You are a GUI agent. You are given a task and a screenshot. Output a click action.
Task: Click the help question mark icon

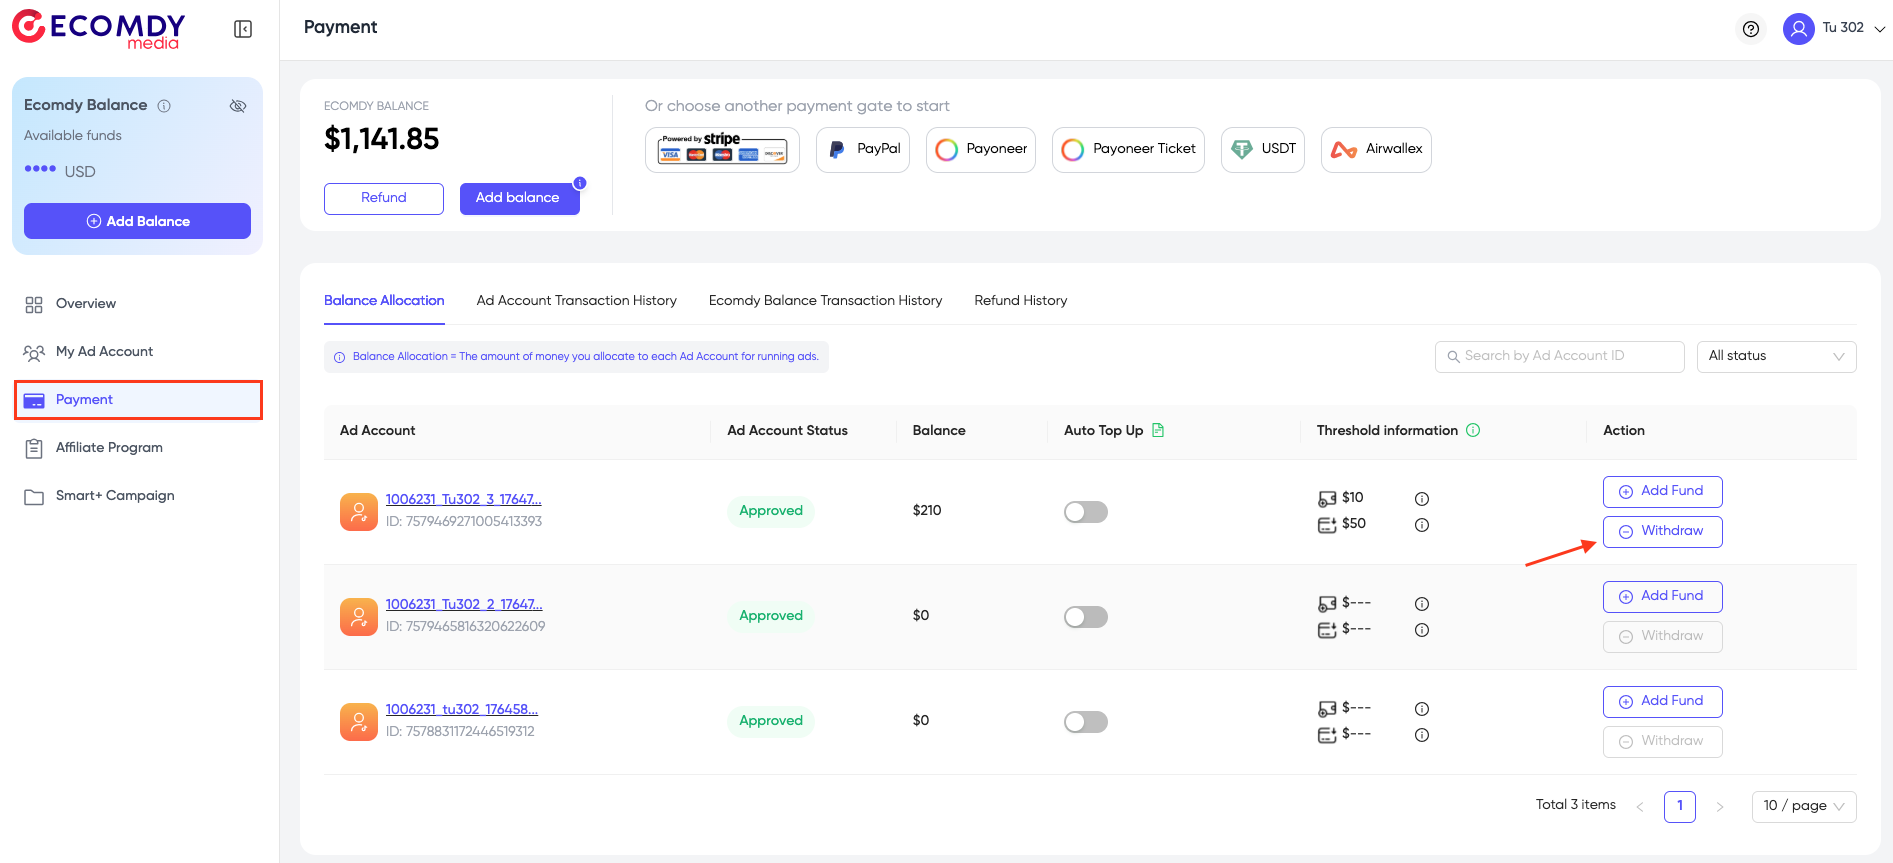point(1750,29)
